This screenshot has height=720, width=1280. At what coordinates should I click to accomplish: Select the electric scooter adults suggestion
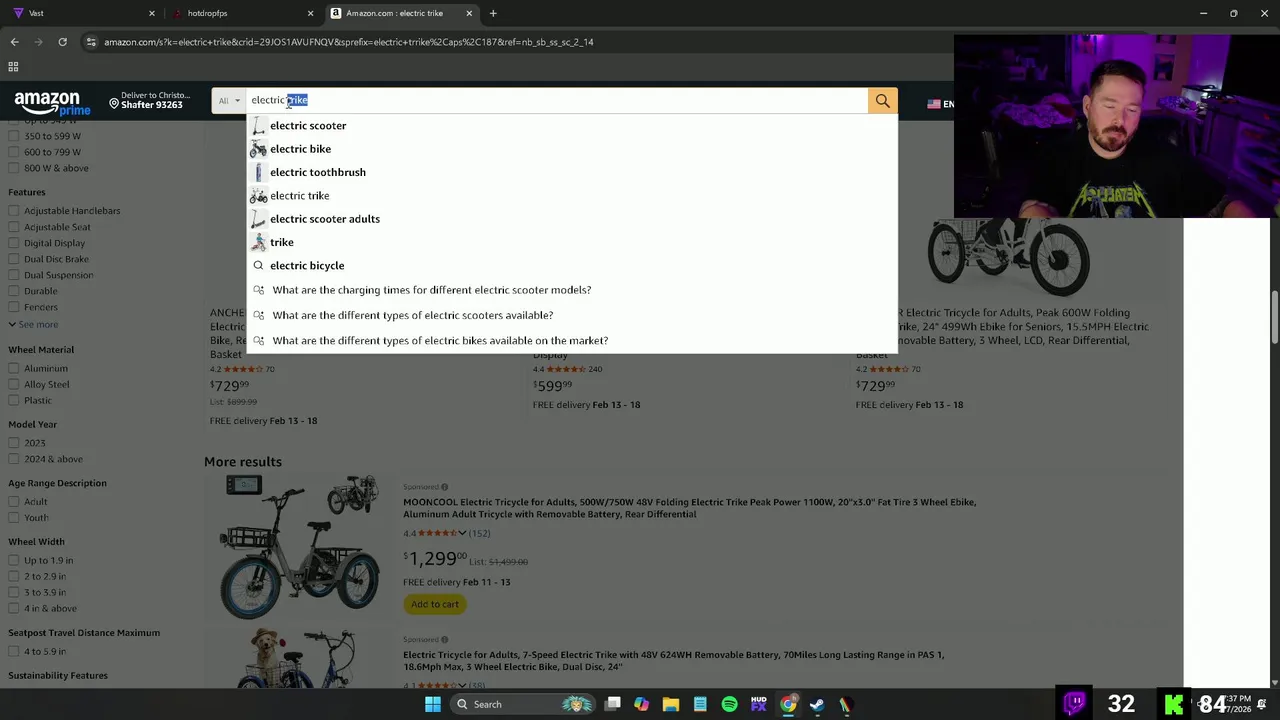(325, 219)
